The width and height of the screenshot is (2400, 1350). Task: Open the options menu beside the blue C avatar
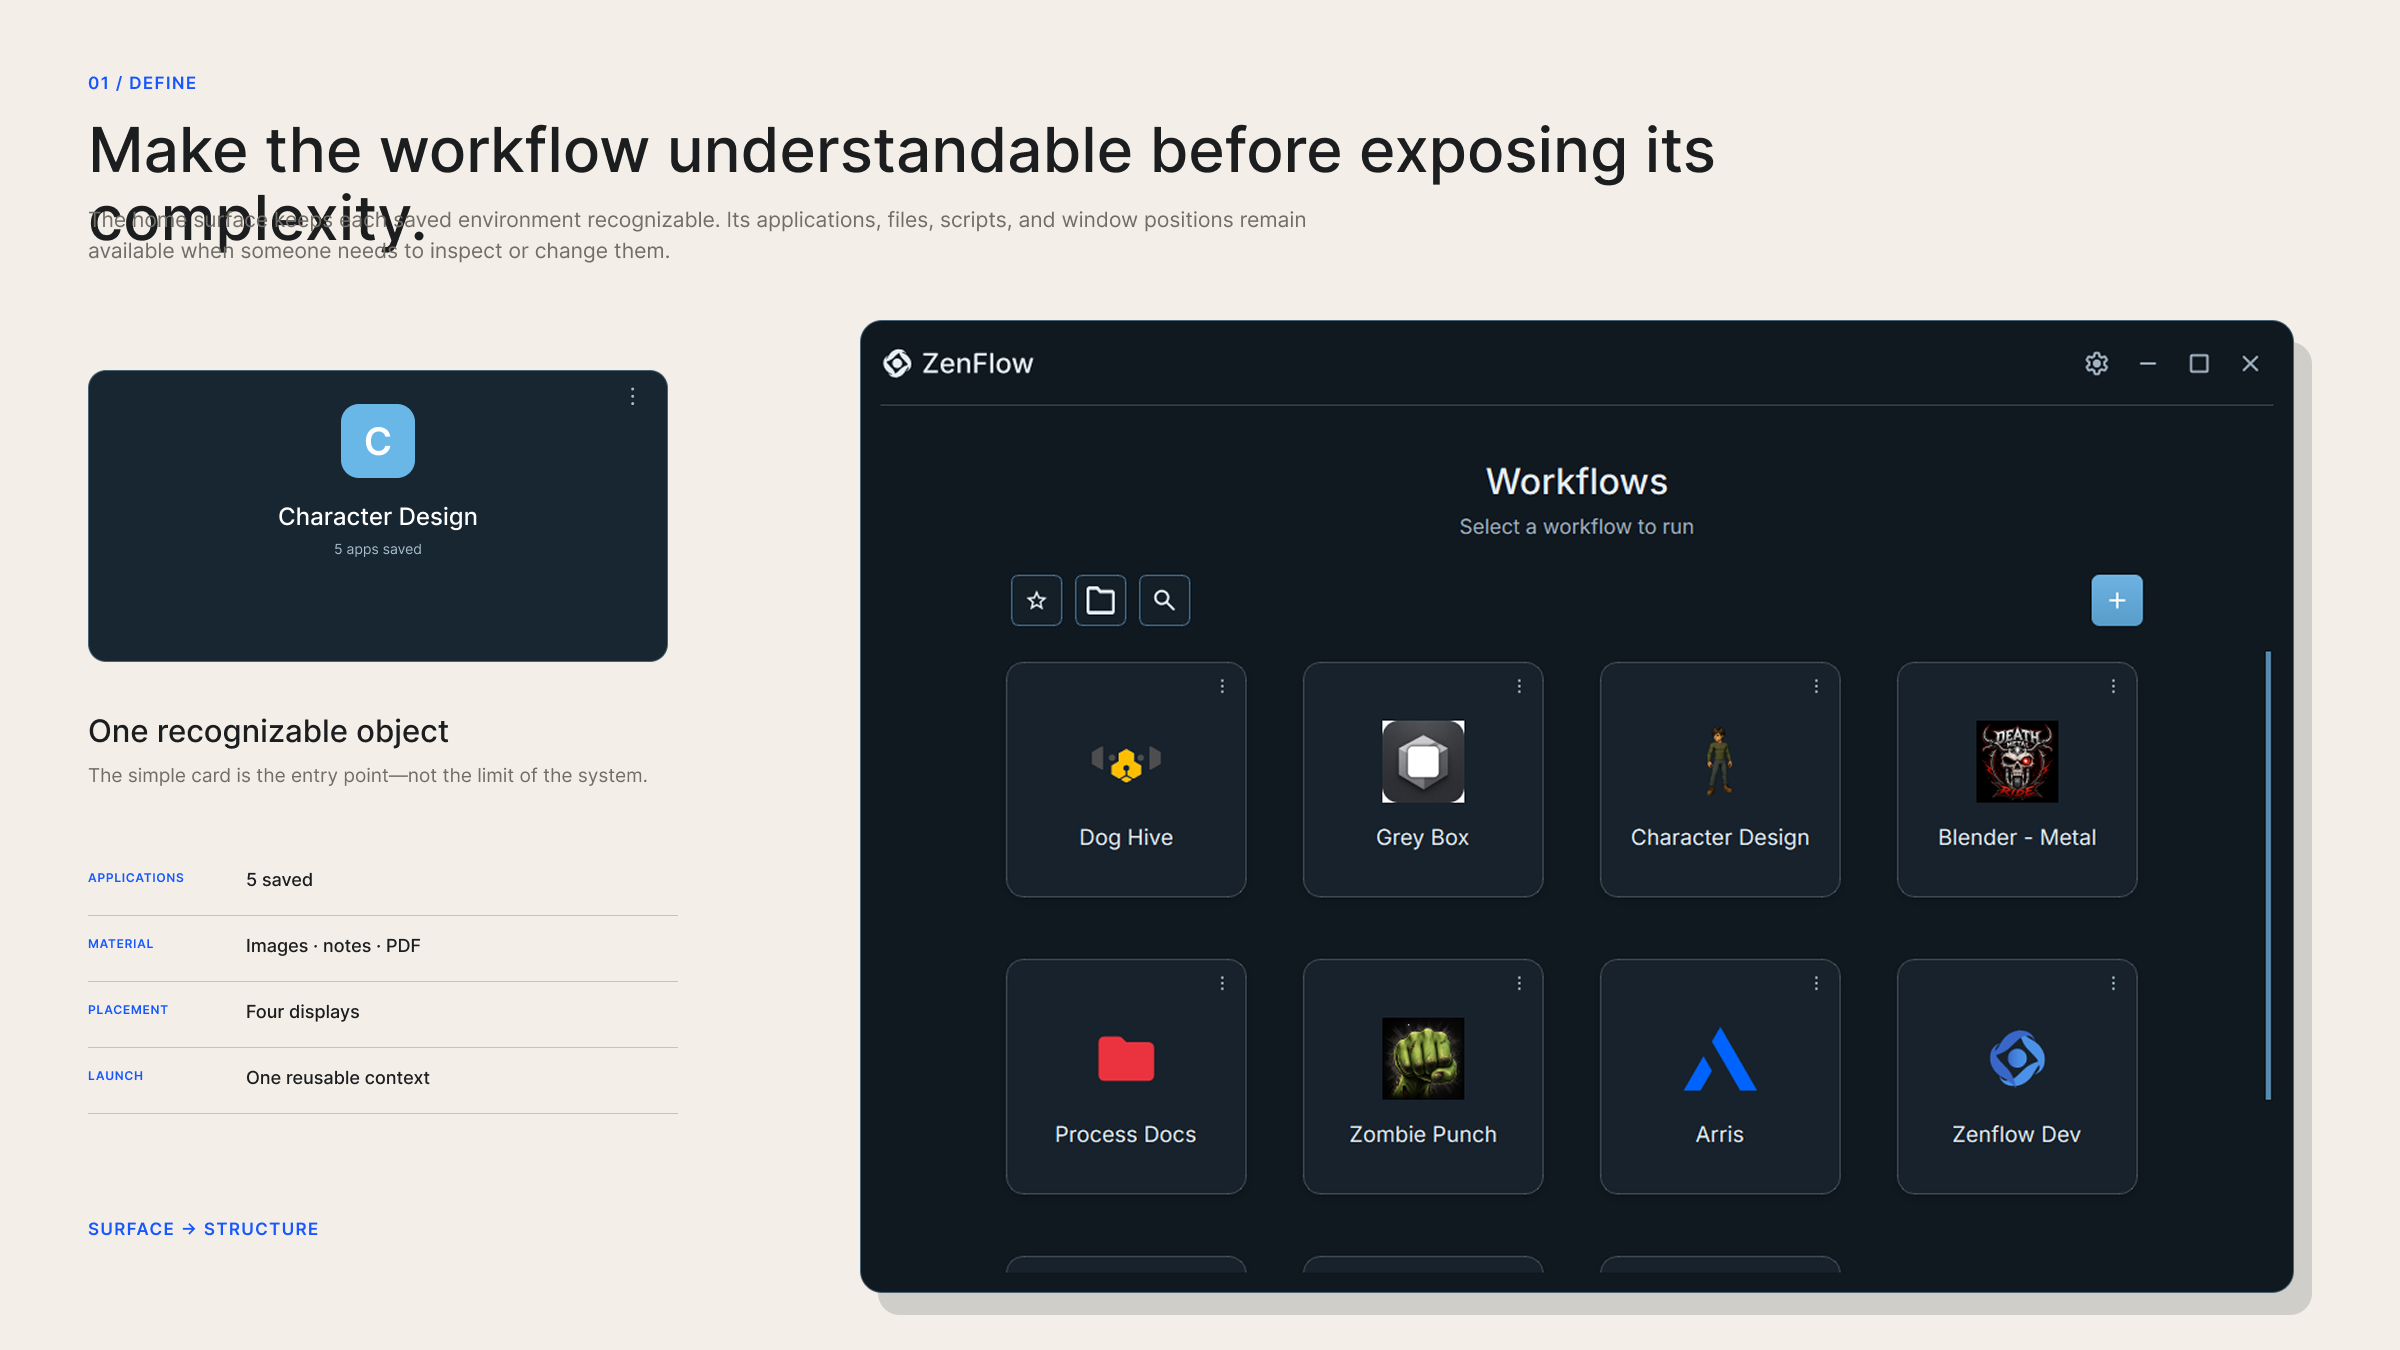point(633,397)
